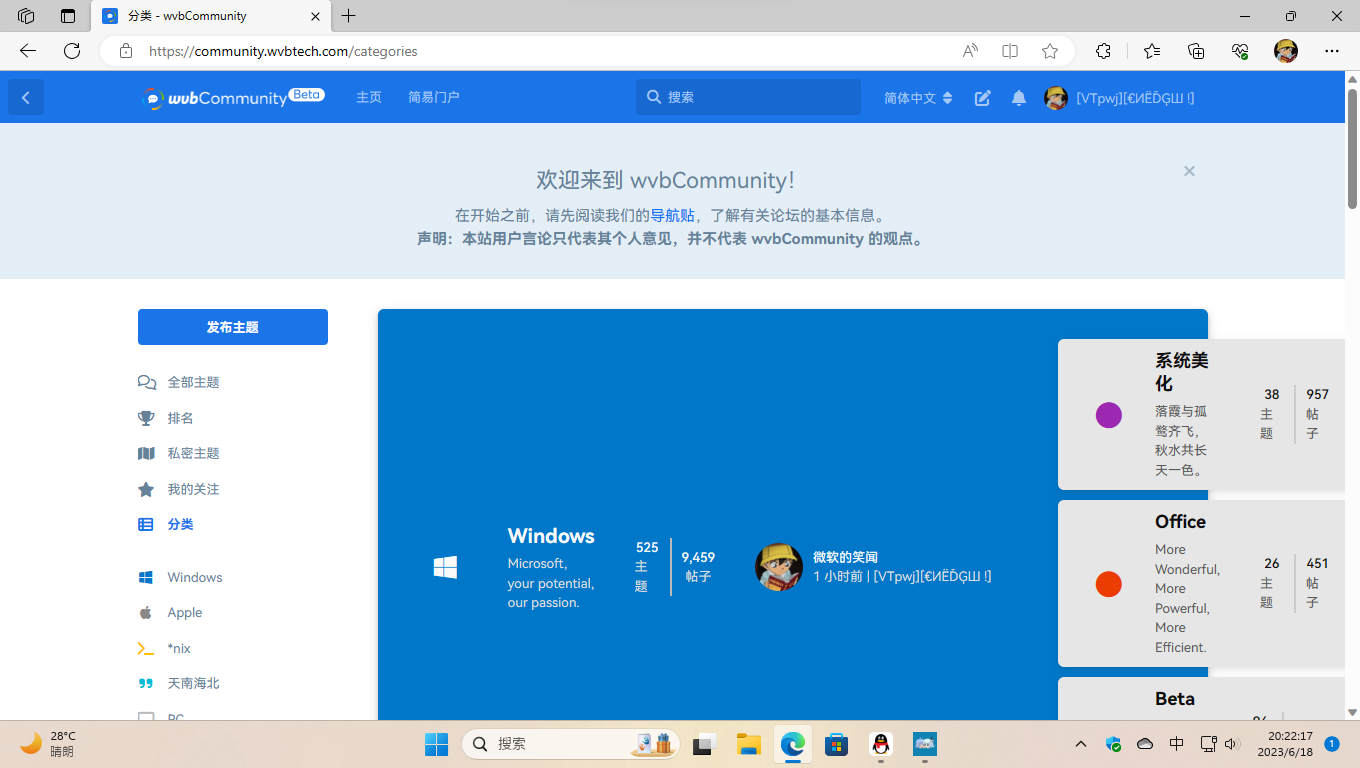Click 9,459 帖子 count in Windows card
Image resolution: width=1360 pixels, height=768 pixels.
pos(698,567)
